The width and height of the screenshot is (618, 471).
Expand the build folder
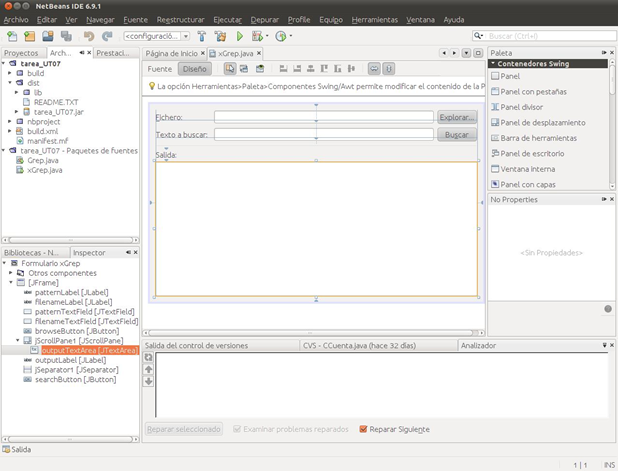pos(10,73)
